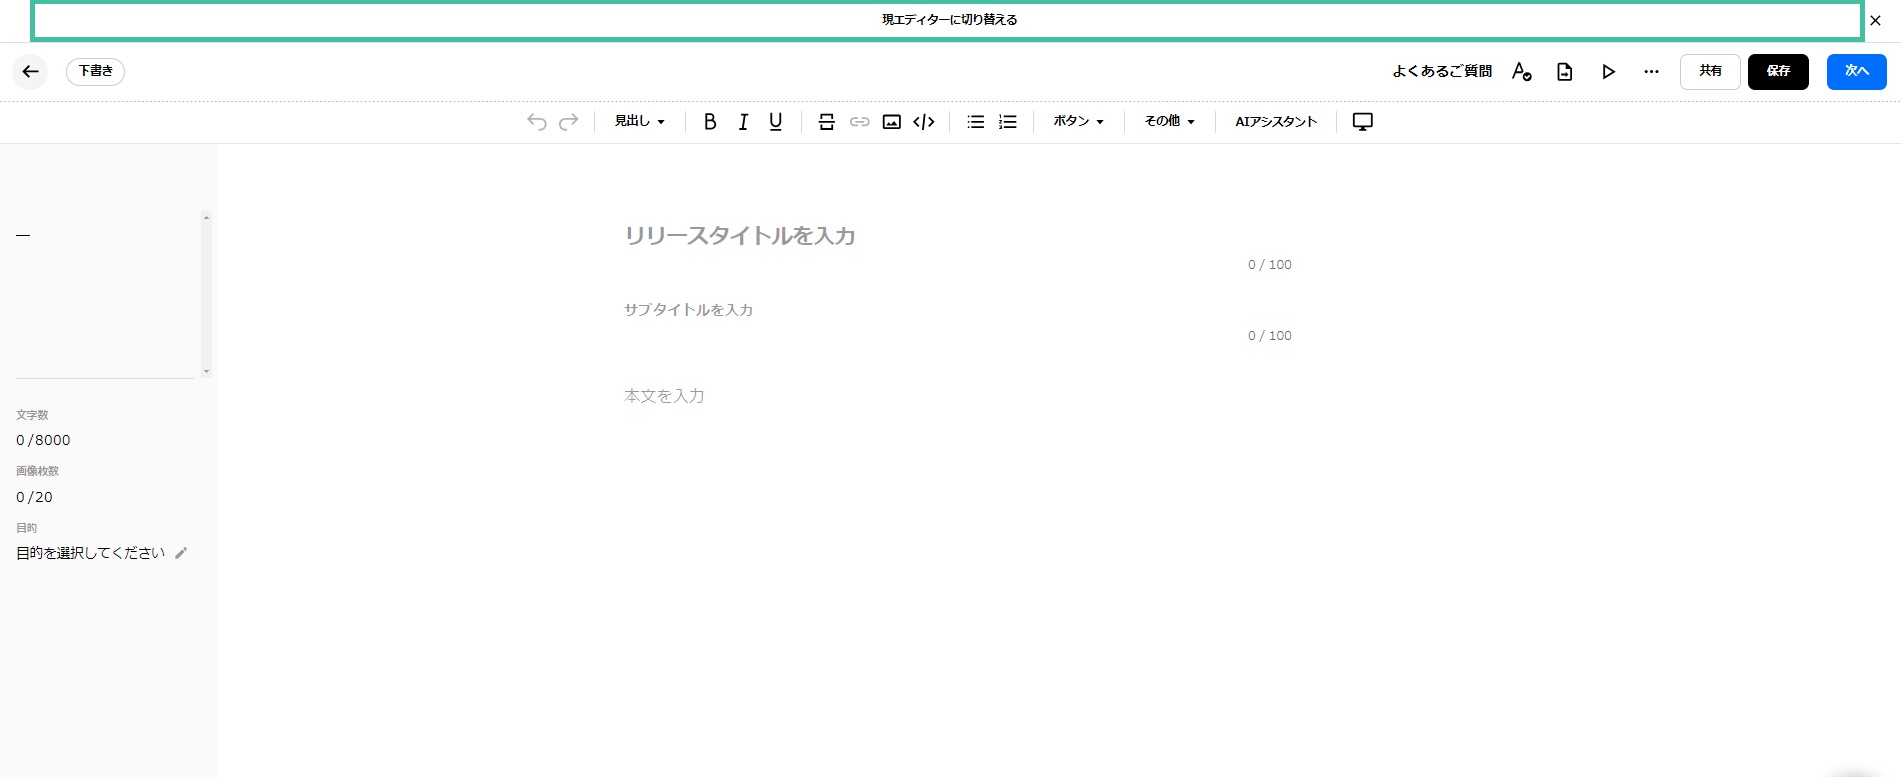This screenshot has height=777, width=1901.
Task: Click the document export icon
Action: [1564, 71]
